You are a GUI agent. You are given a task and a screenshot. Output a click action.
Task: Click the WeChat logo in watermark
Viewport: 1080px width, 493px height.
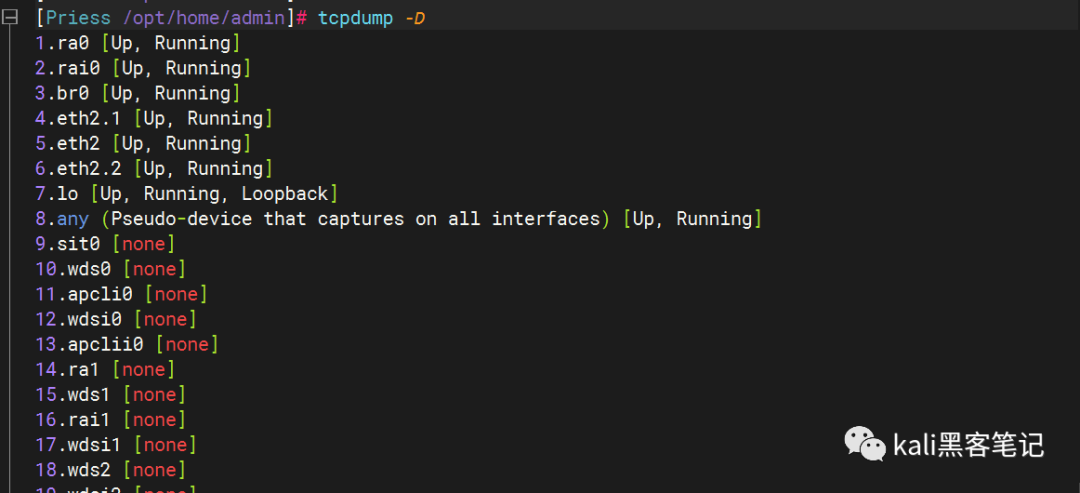[864, 444]
